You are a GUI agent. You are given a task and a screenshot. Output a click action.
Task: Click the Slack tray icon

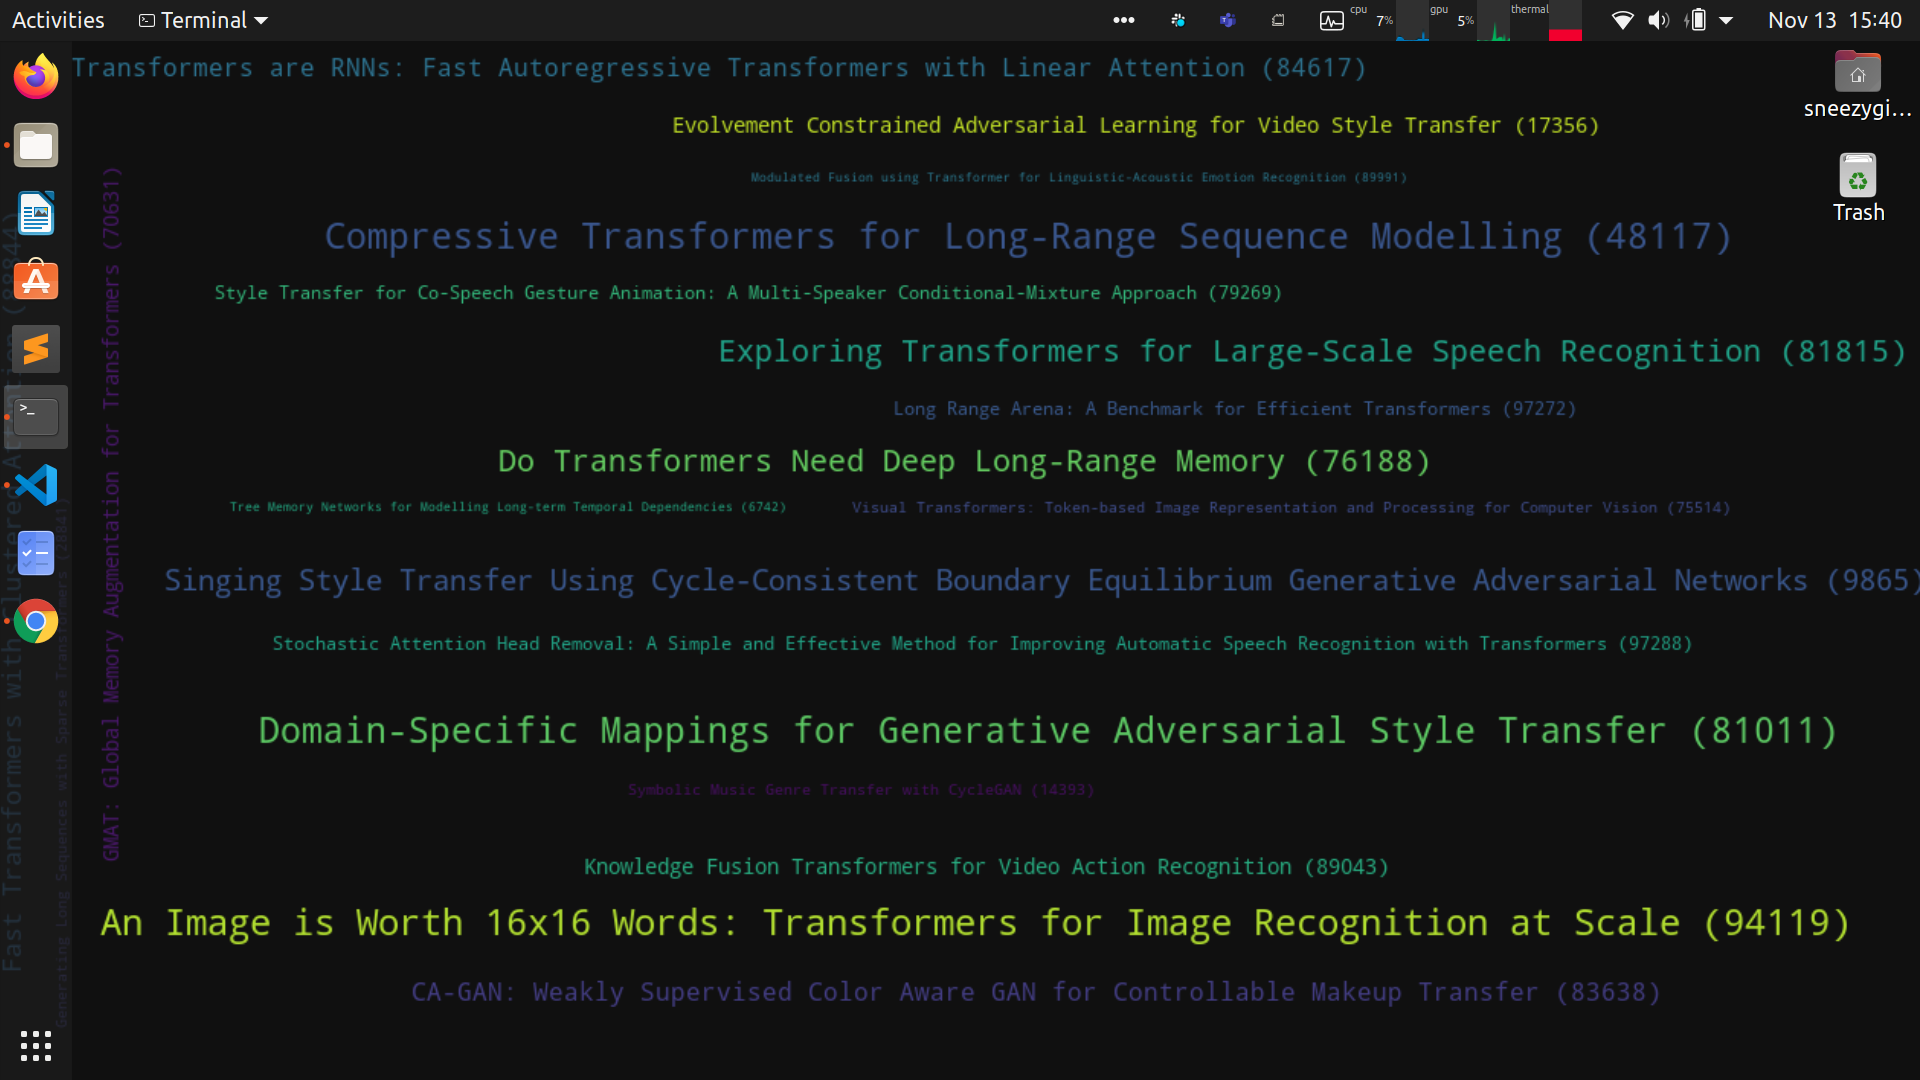pos(1178,20)
